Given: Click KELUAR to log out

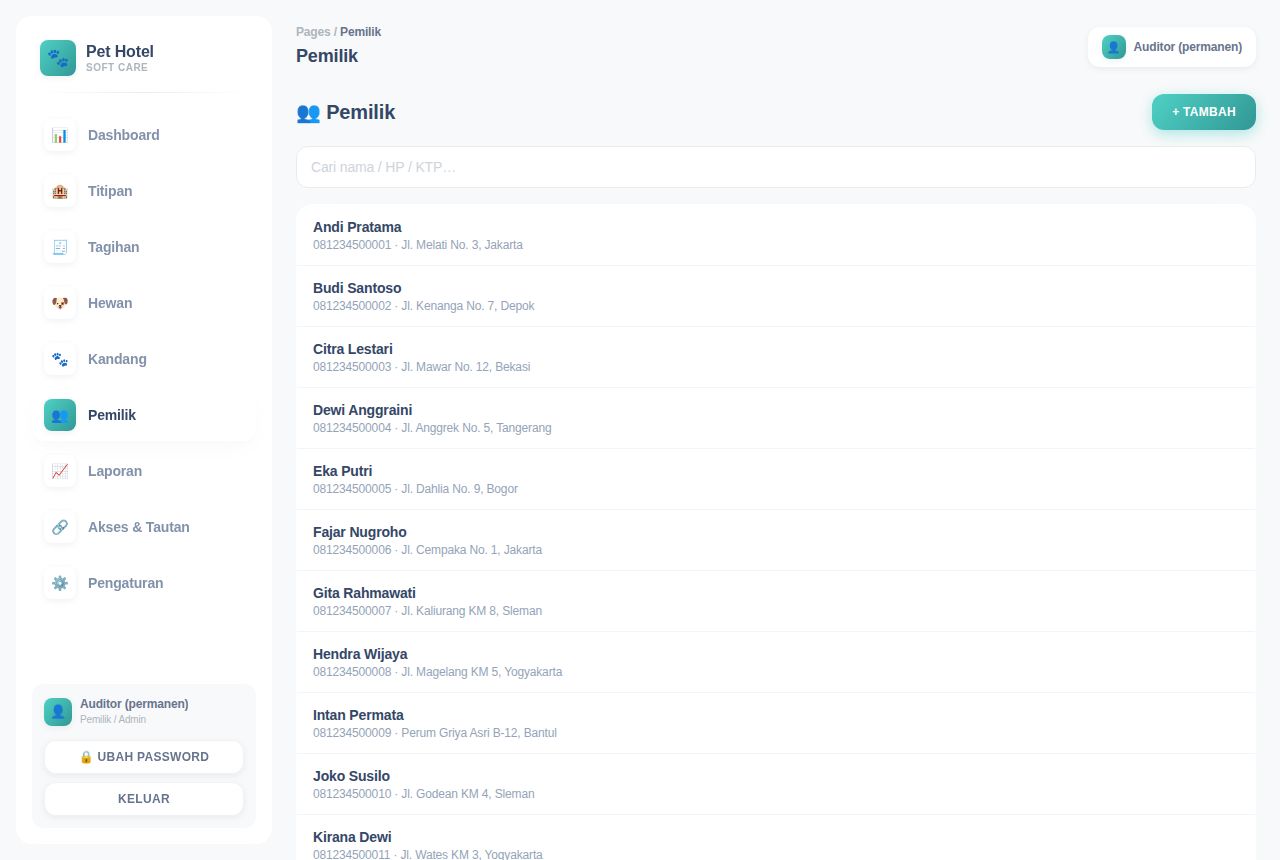Looking at the screenshot, I should coord(144,799).
